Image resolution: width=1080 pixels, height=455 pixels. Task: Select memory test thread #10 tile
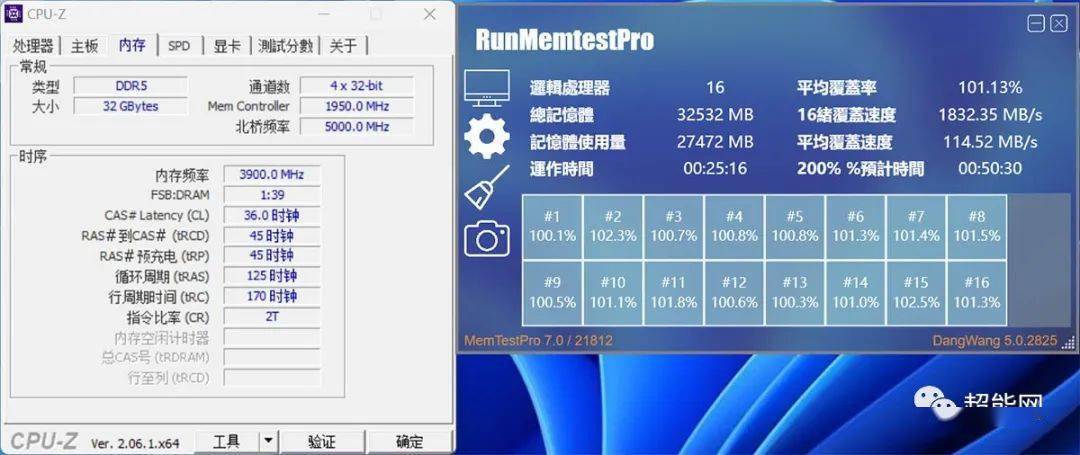613,293
